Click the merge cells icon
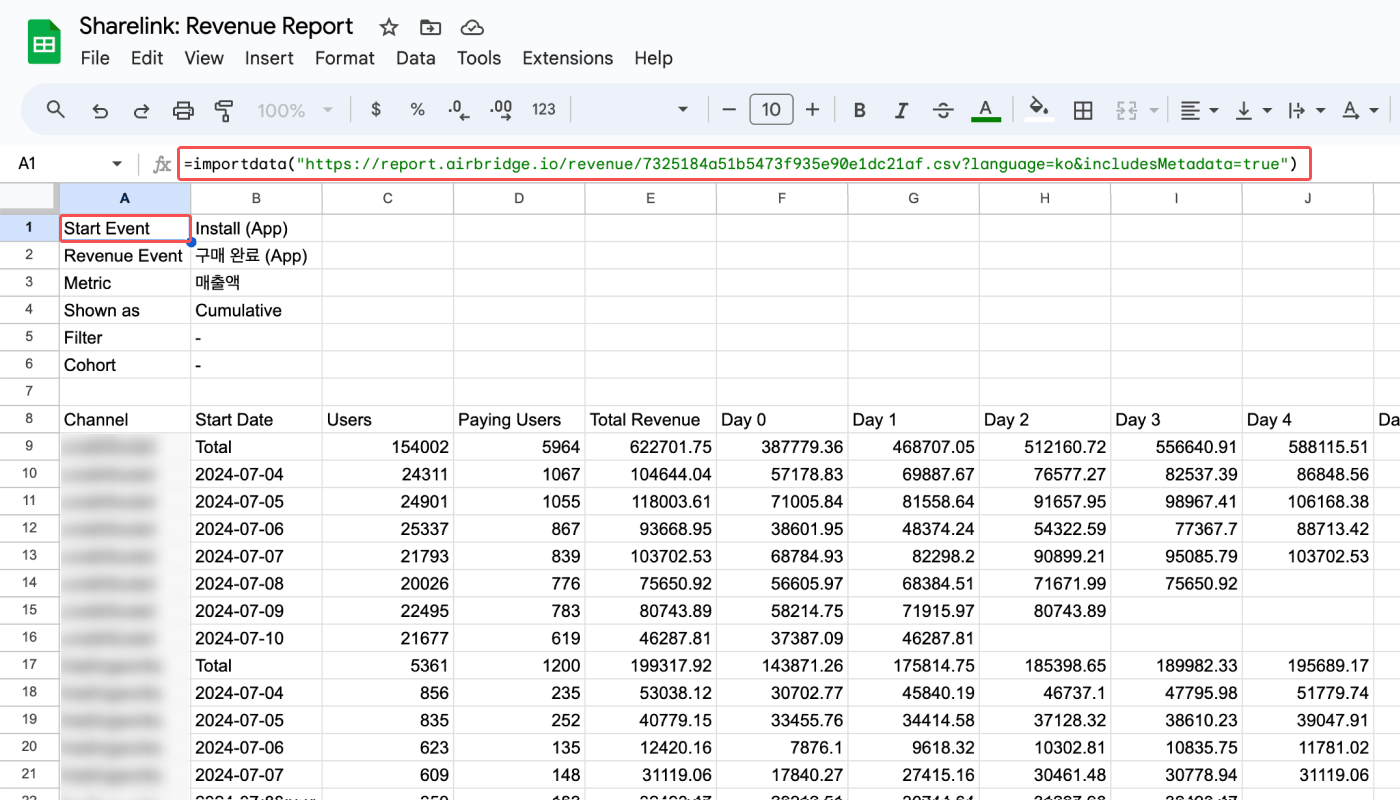 [x=1127, y=110]
